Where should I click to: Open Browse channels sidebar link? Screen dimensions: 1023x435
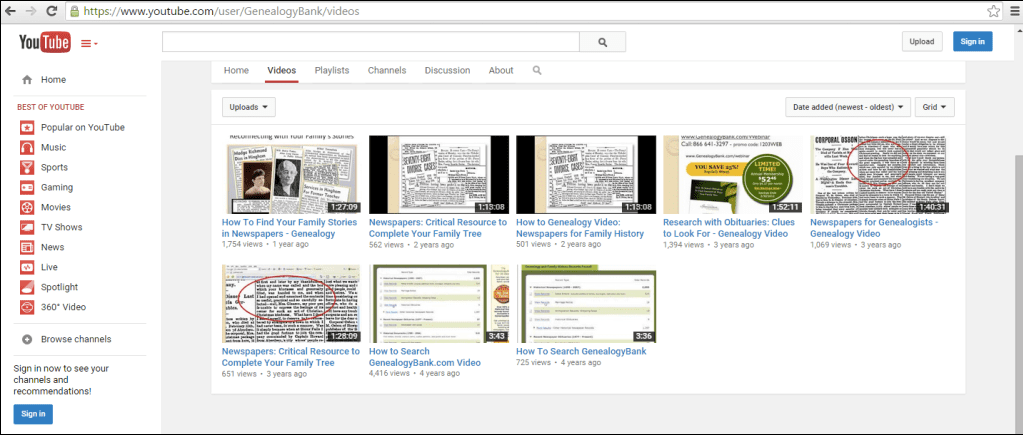tap(76, 339)
